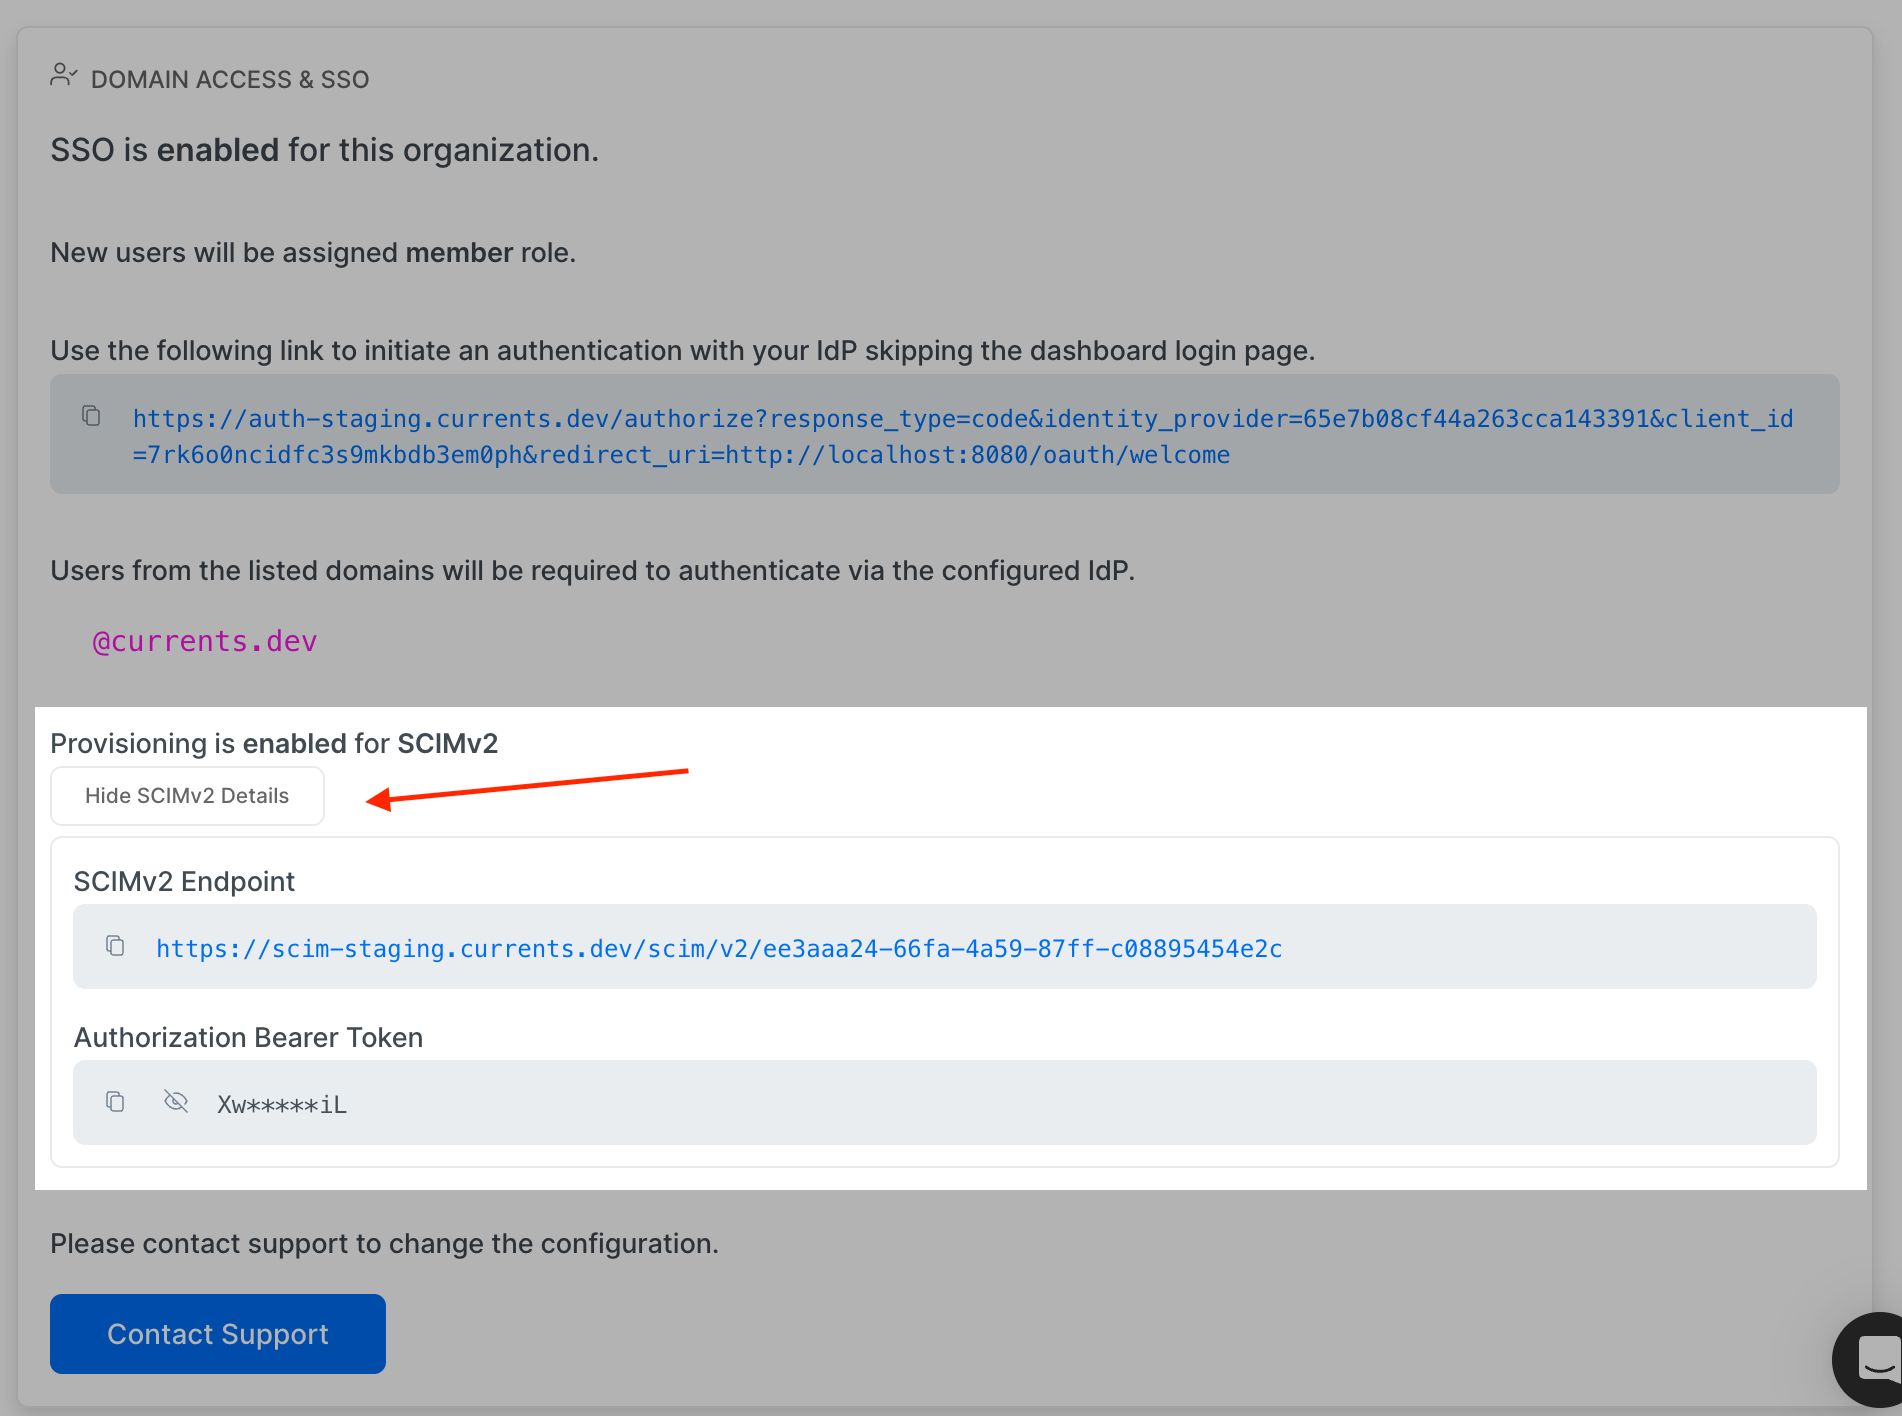Click the masked token text Xw******iL
Viewport: 1902px width, 1416px height.
point(282,1105)
